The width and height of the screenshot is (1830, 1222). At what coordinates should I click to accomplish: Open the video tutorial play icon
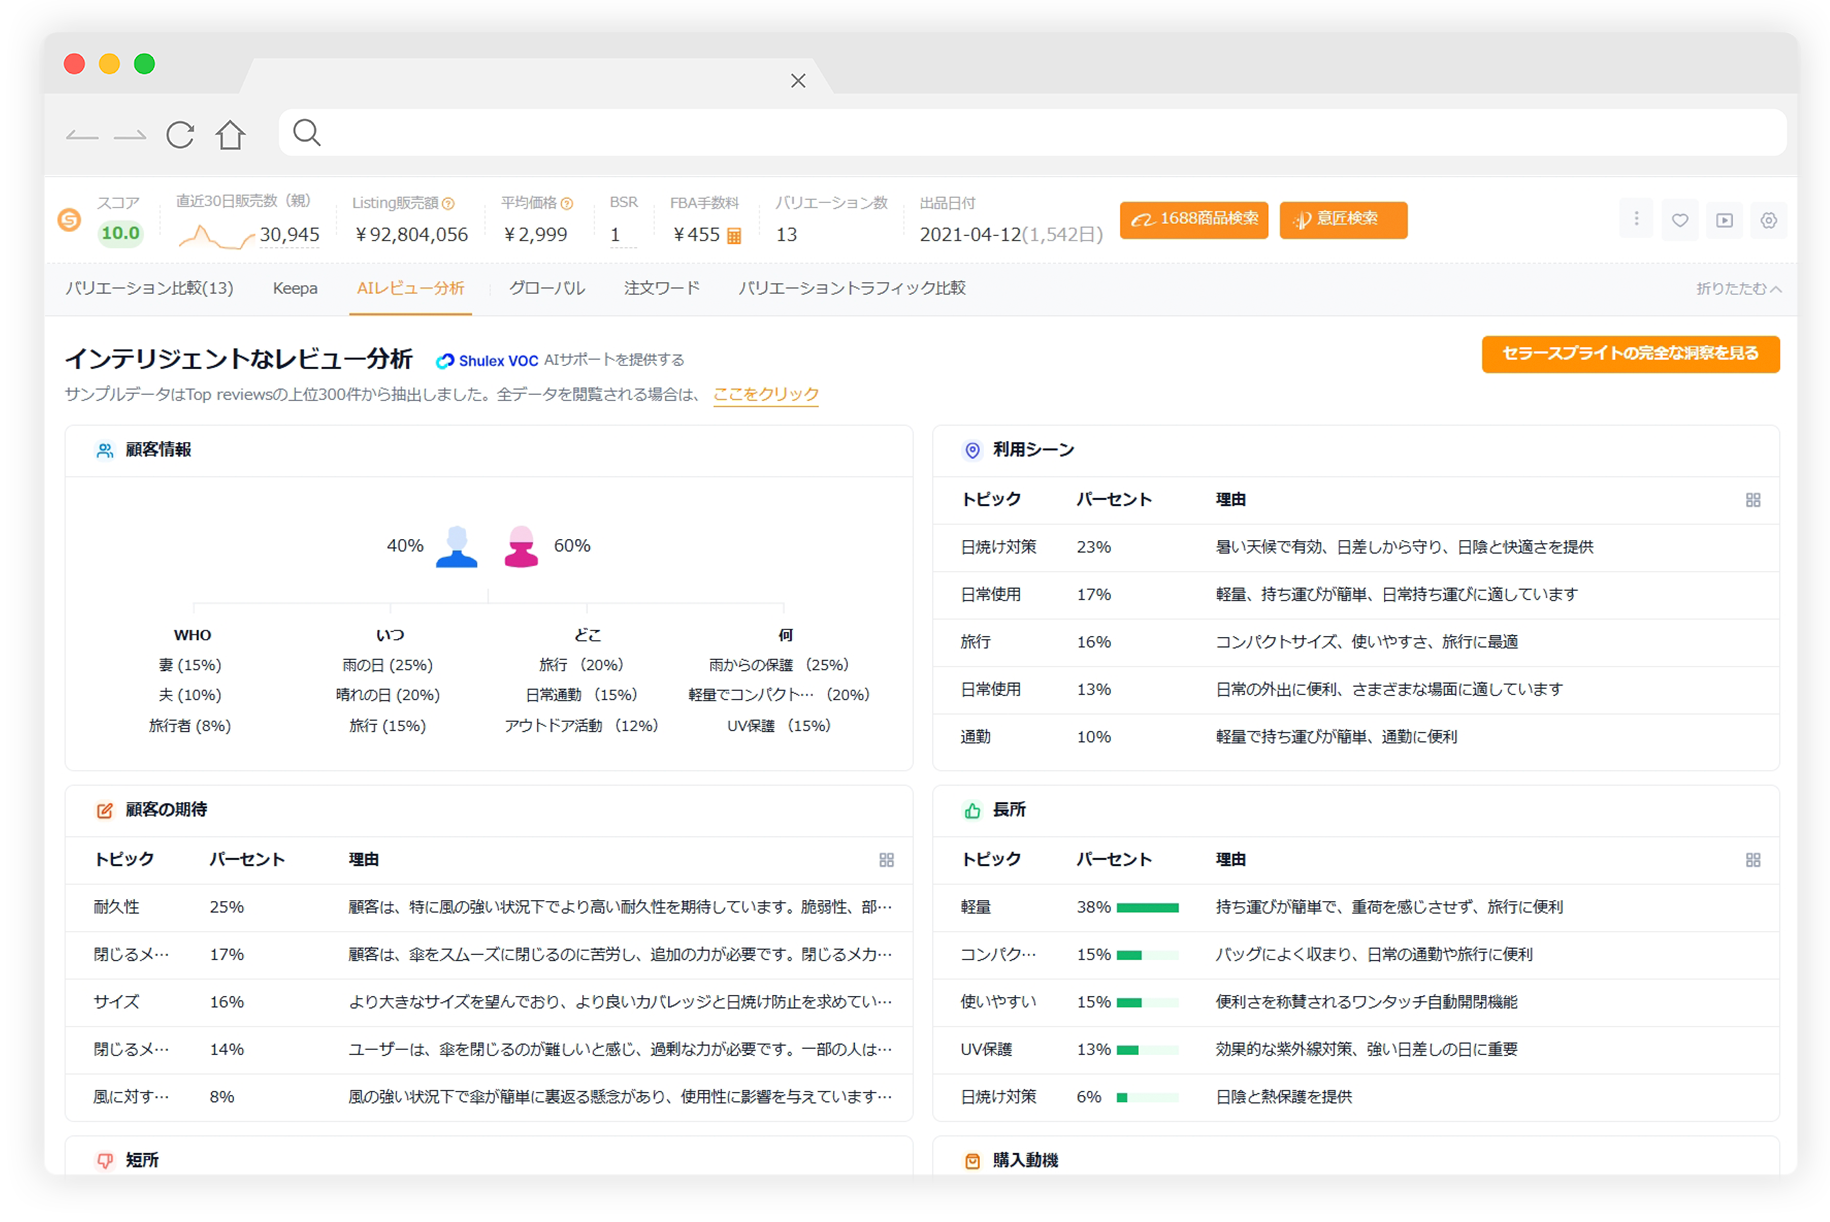click(x=1724, y=220)
